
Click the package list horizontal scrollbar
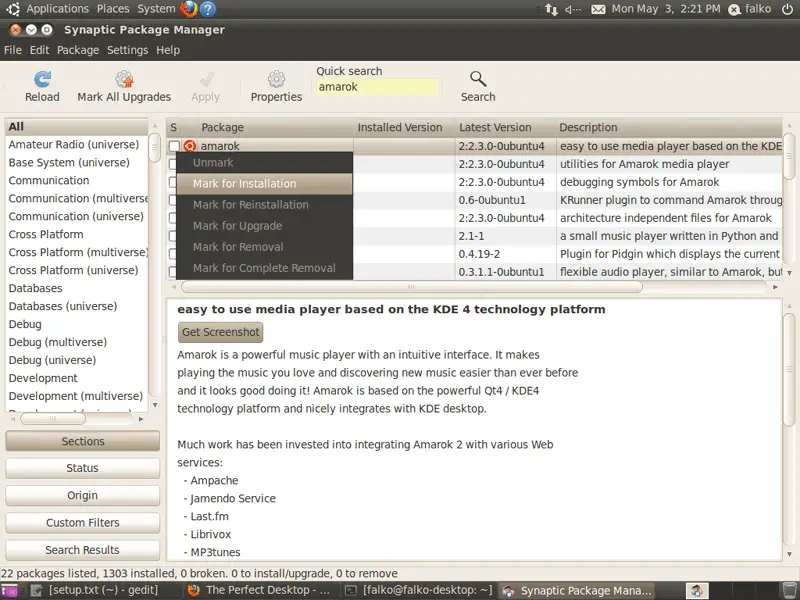tap(412, 287)
